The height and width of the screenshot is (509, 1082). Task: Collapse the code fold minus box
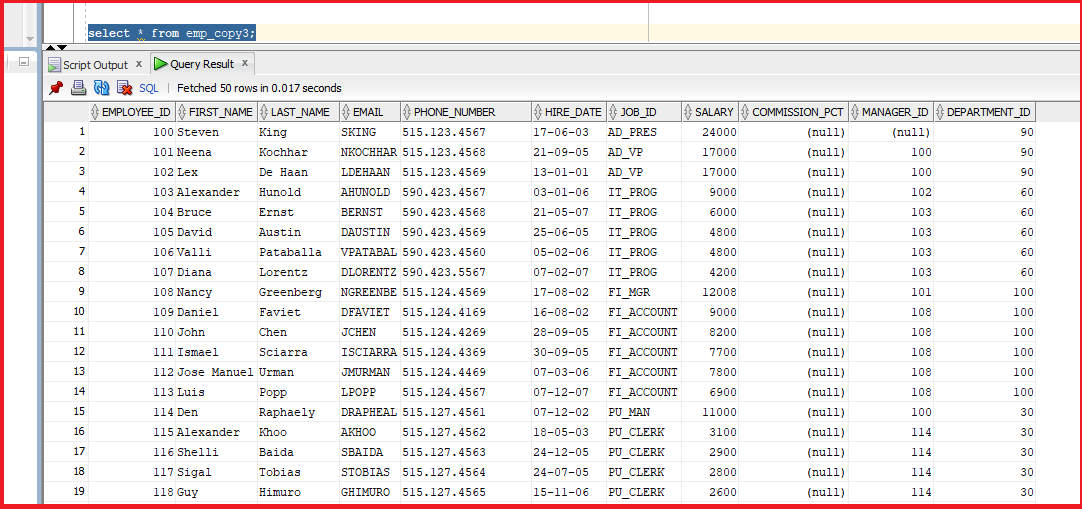[x=24, y=61]
